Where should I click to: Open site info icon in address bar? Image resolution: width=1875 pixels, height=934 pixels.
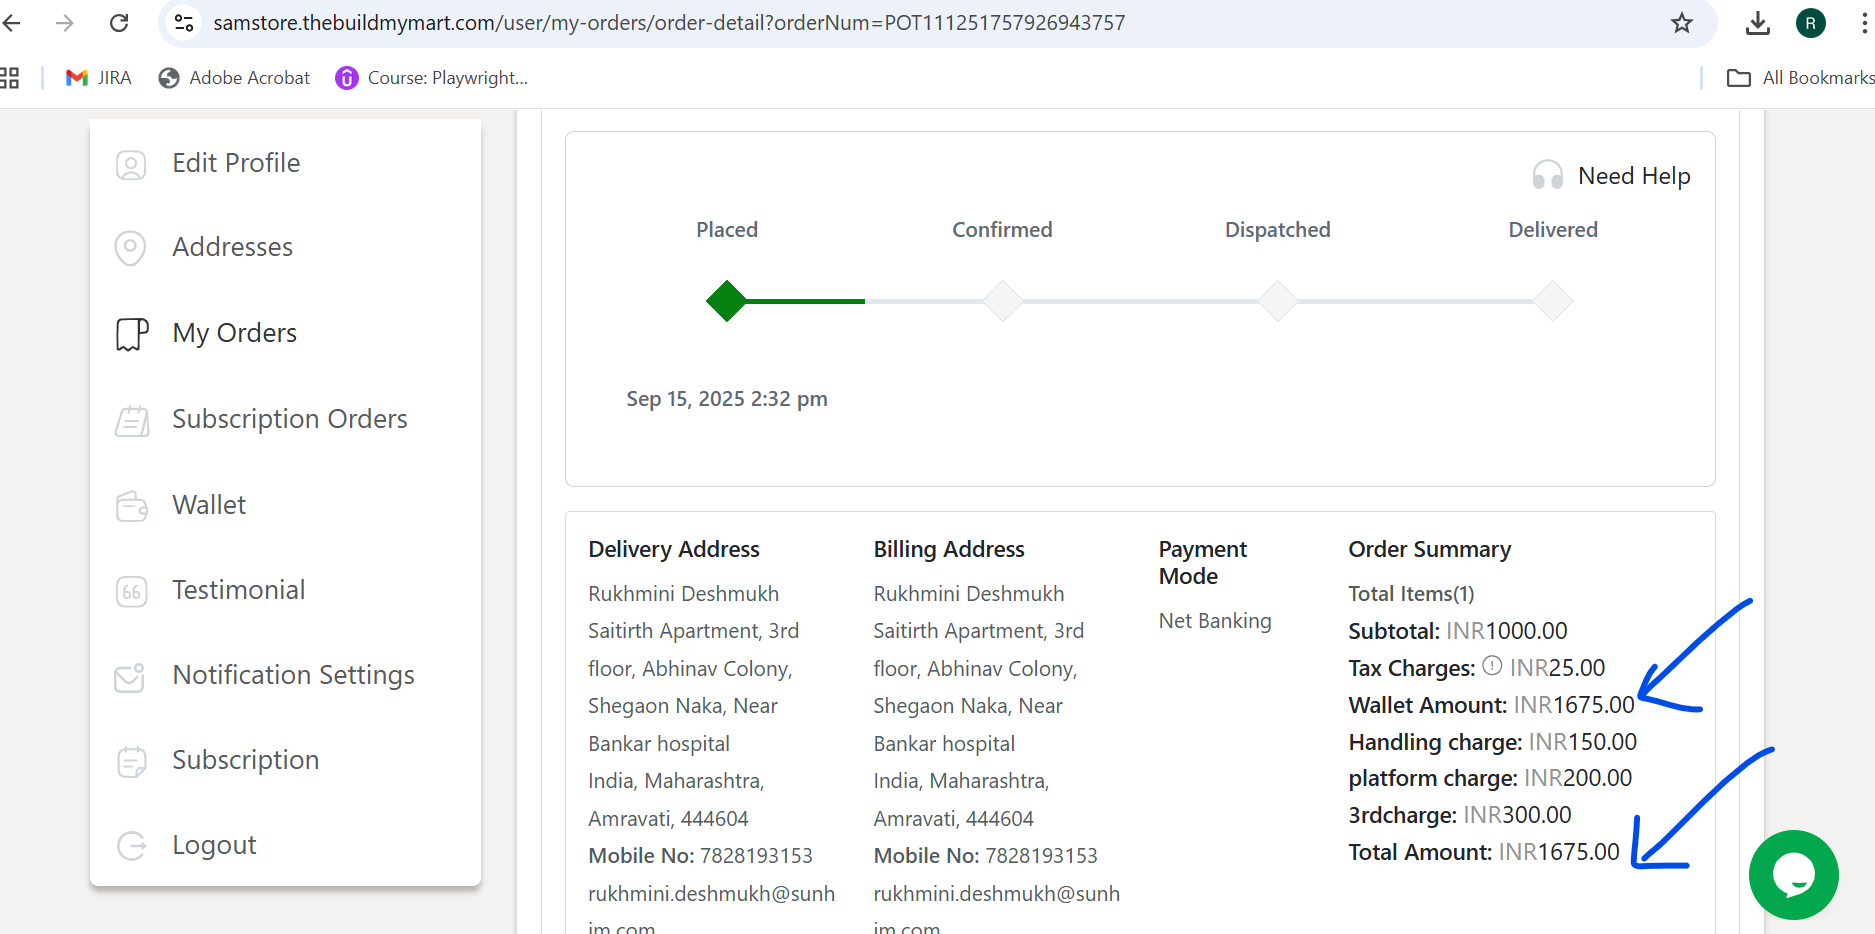tap(184, 22)
